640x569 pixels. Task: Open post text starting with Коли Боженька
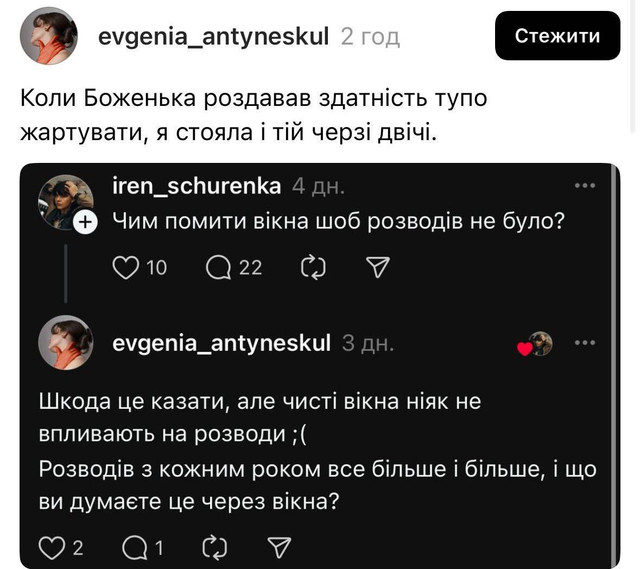(x=229, y=116)
